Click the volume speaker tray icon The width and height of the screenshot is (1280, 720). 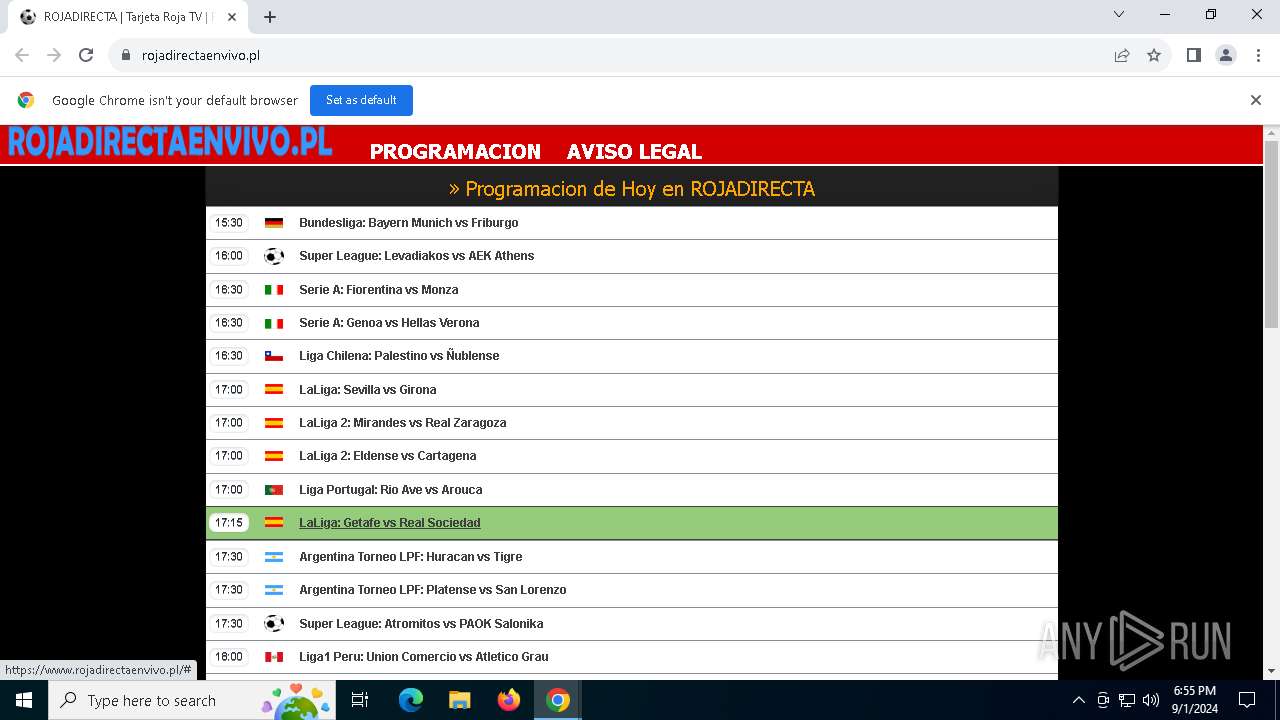[1151, 700]
